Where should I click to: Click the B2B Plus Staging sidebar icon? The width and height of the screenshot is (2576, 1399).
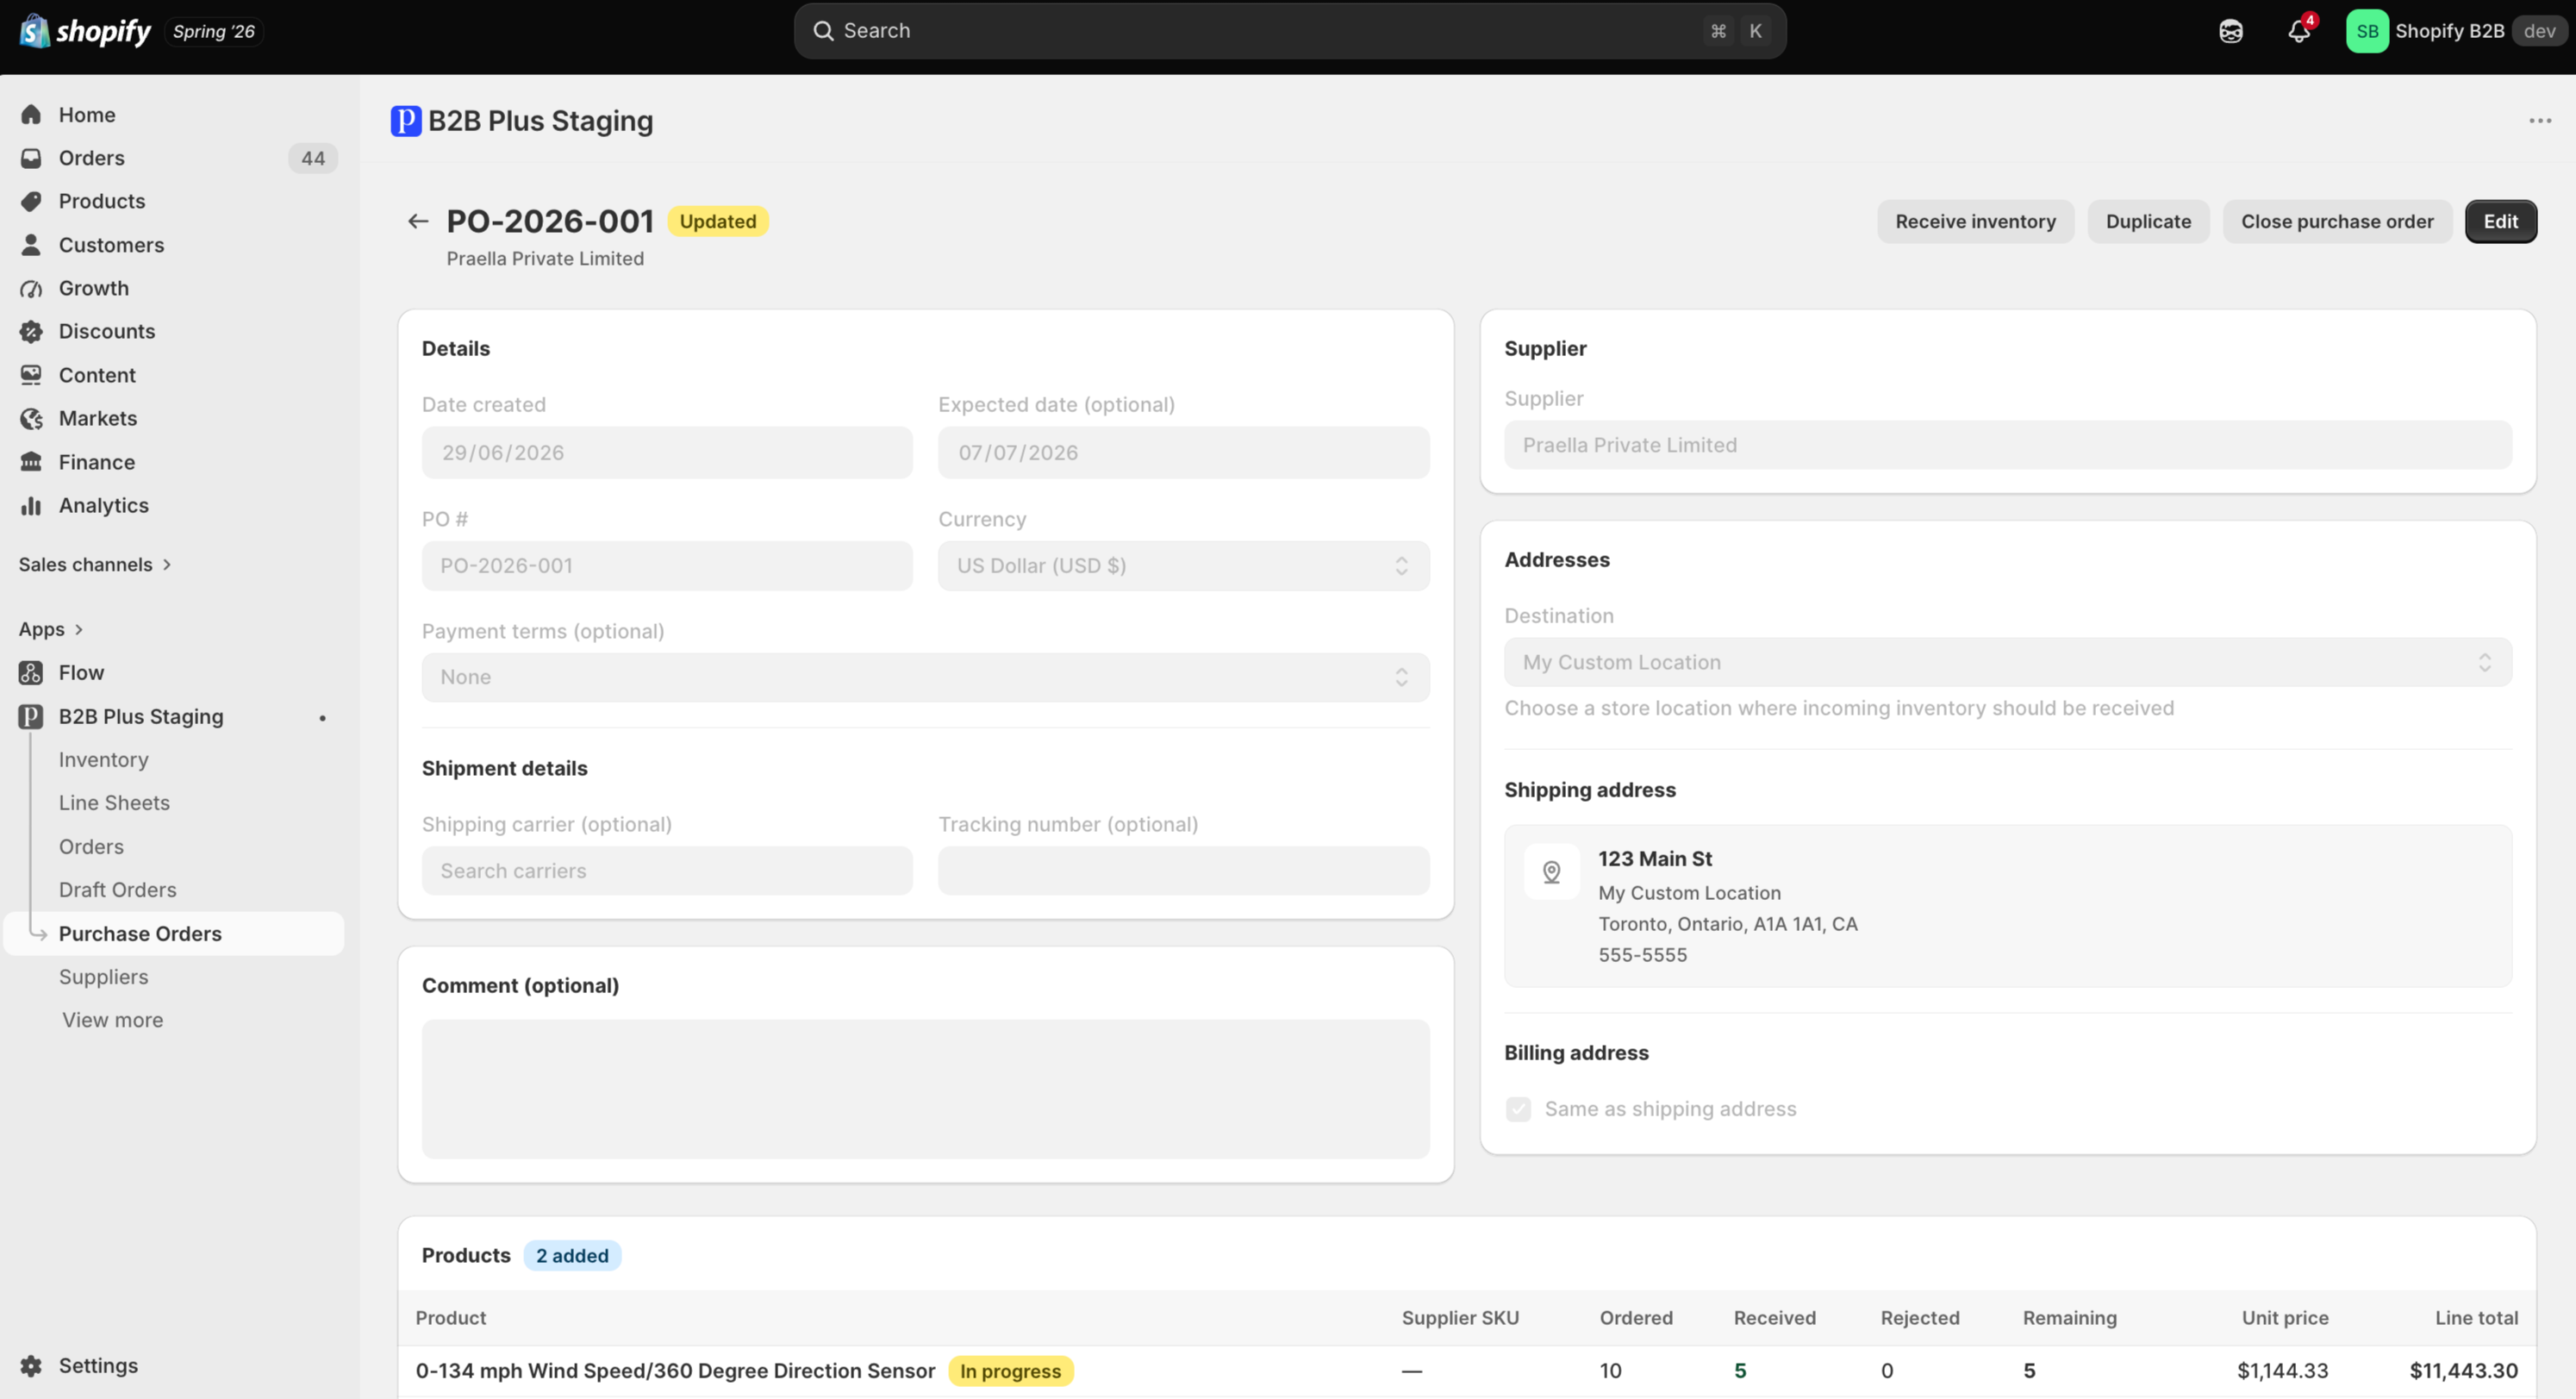coord(31,717)
